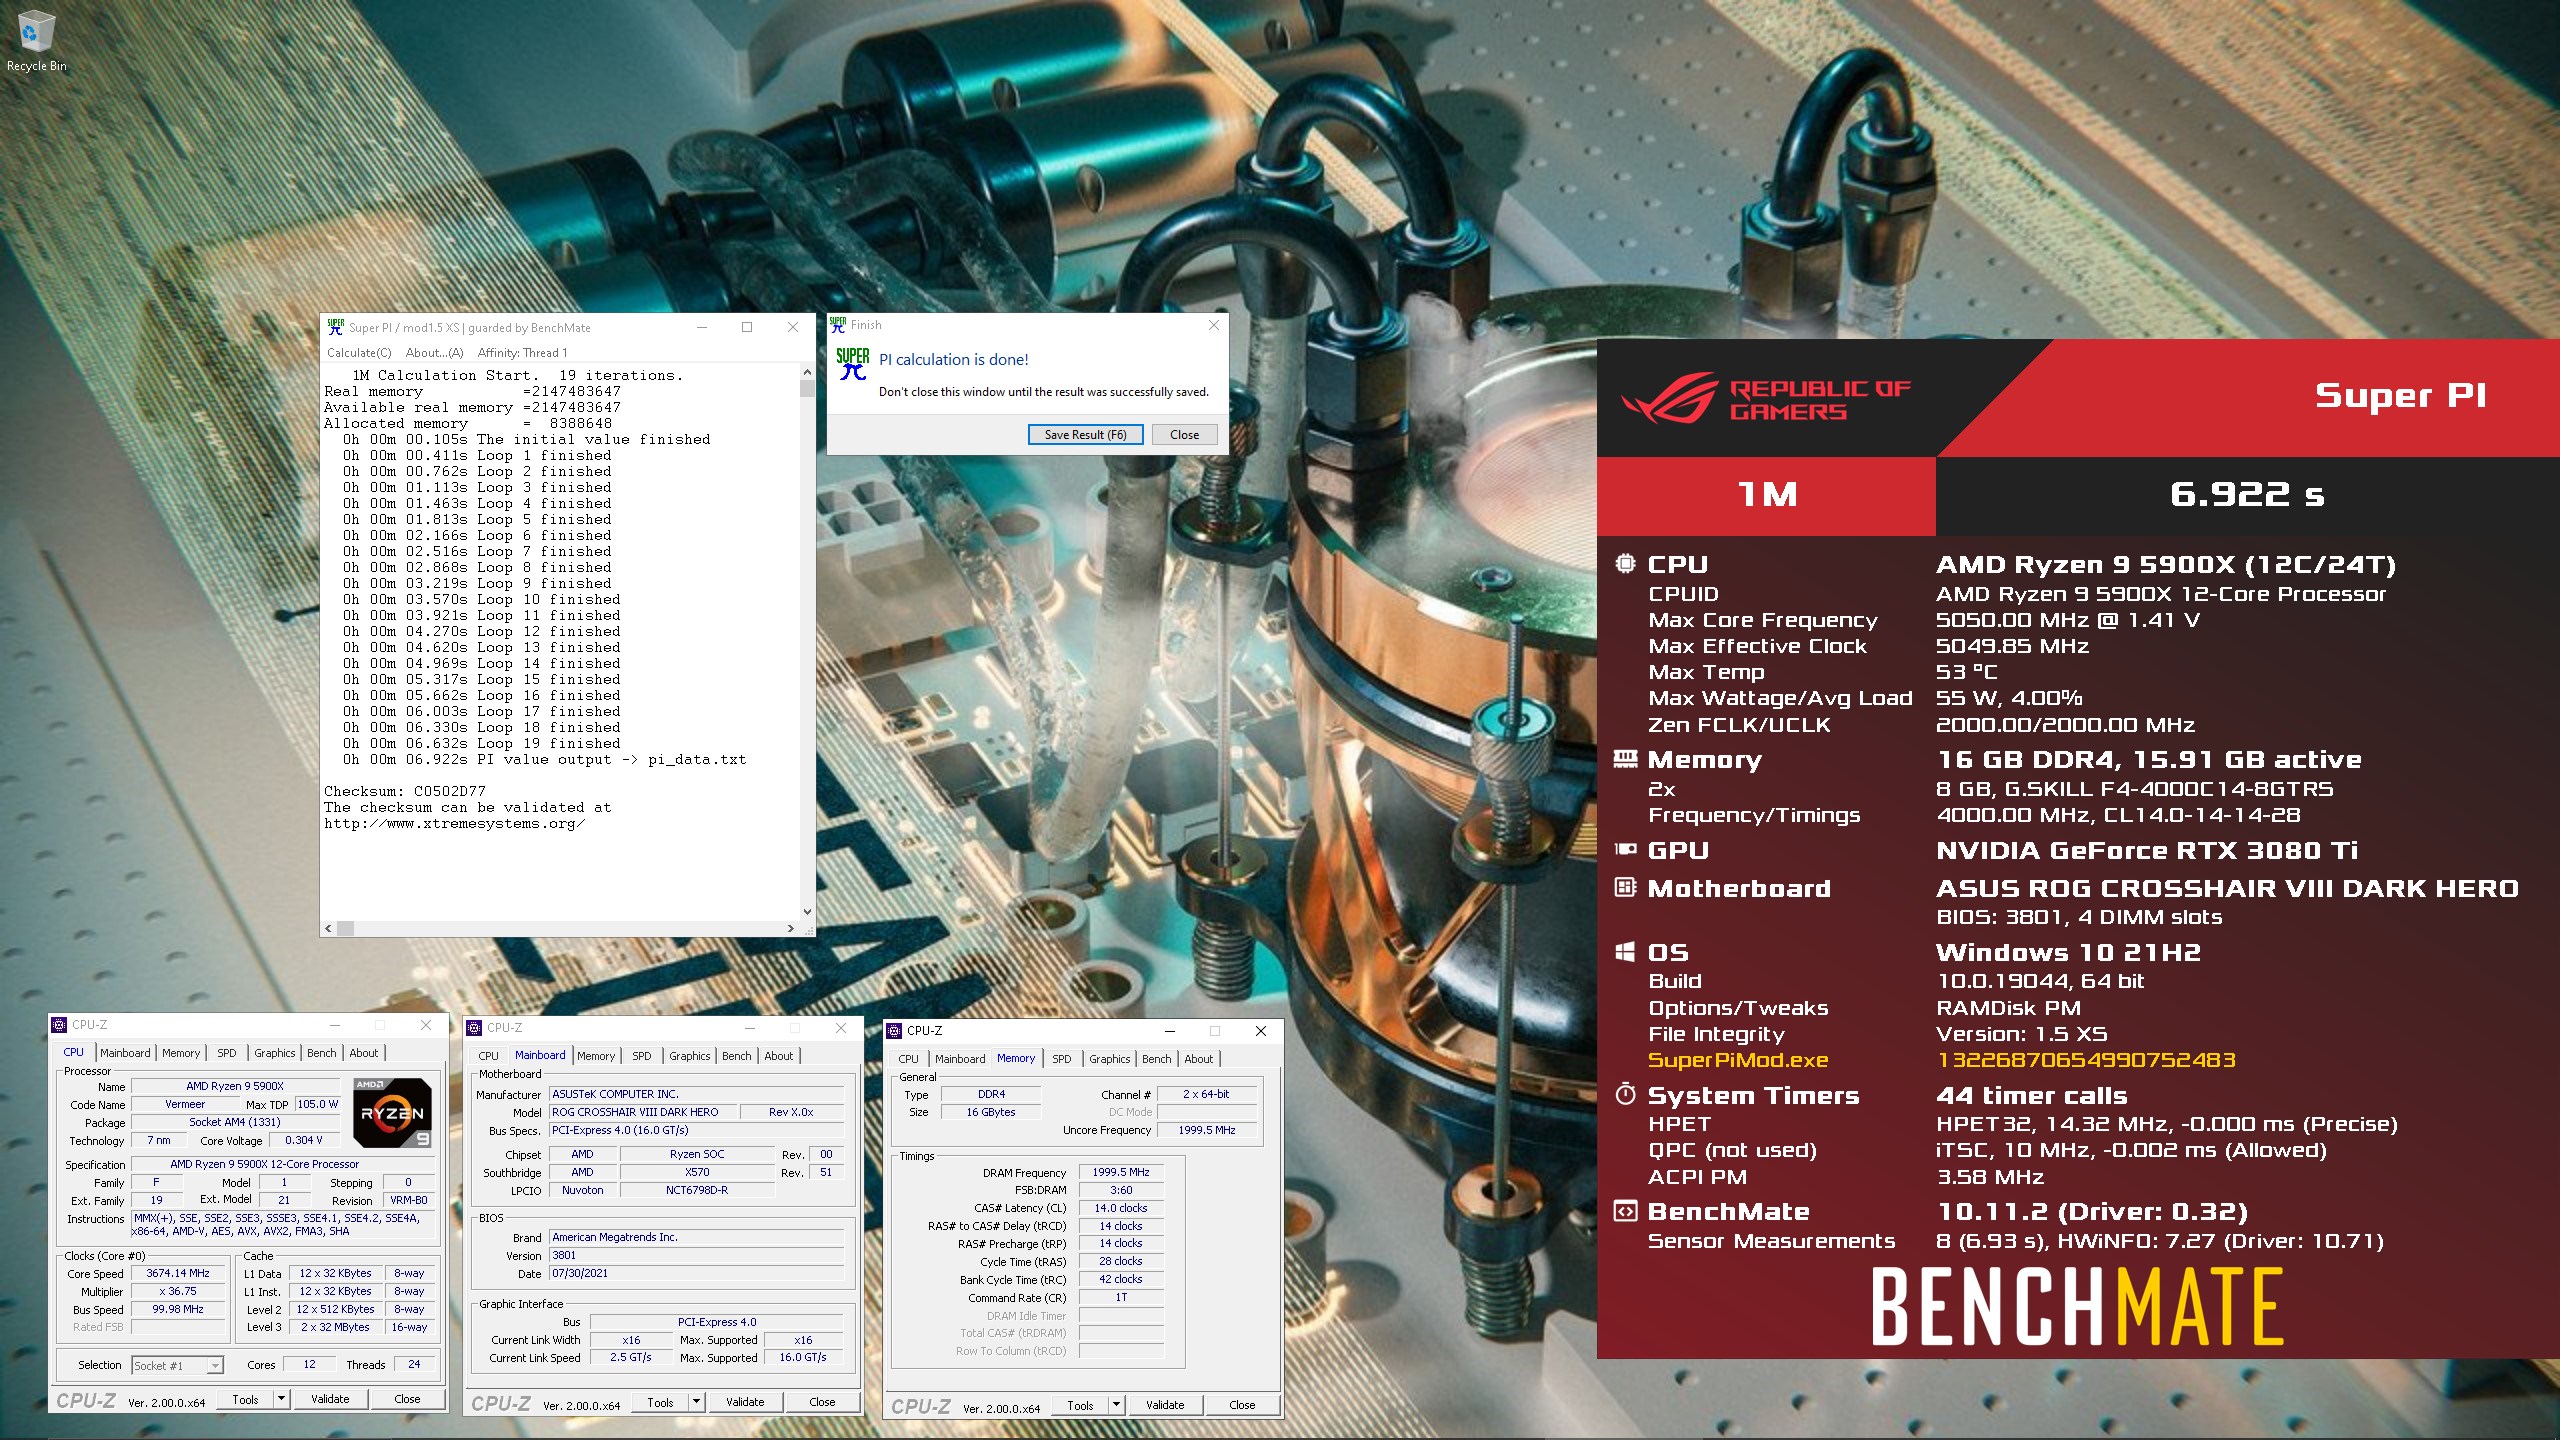Click the Ryzen 9 logo in CPU-Z
Viewport: 2560px width, 1440px height.
coord(392,1112)
